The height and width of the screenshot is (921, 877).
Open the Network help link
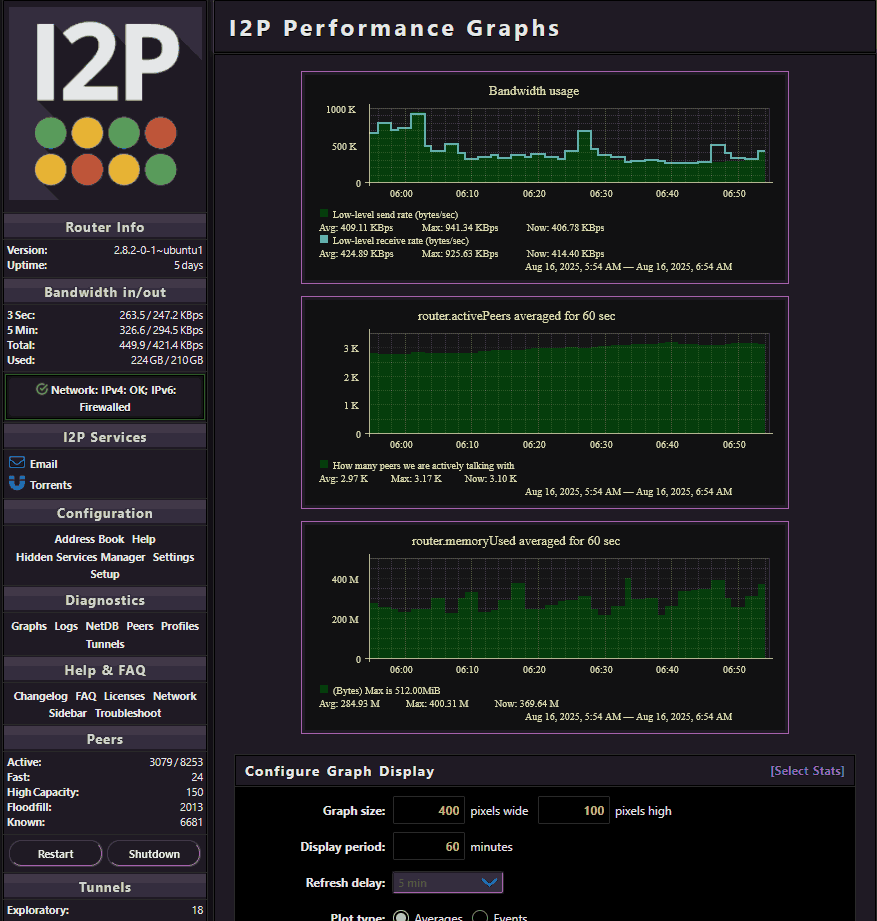pyautogui.click(x=174, y=696)
